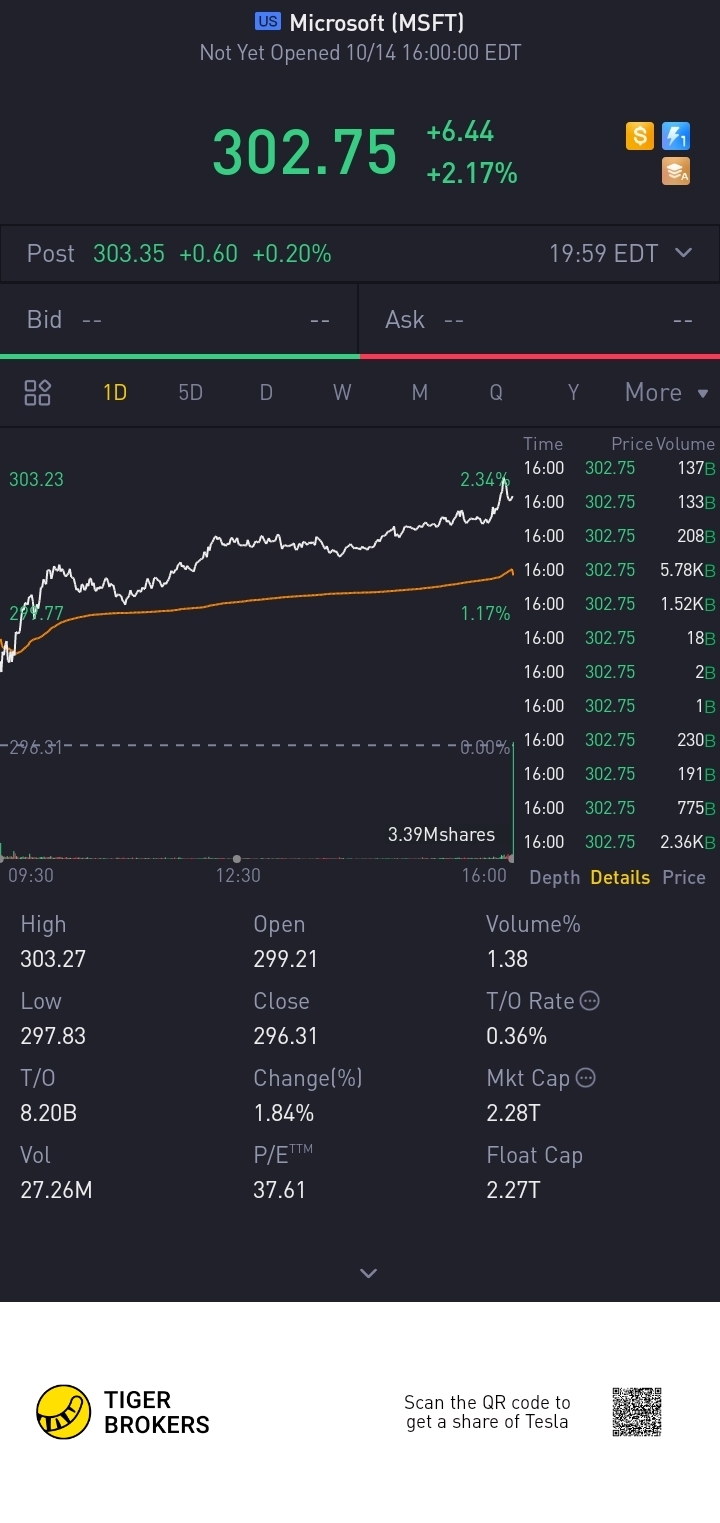720x1523 pixels.
Task: Tap the P/E TTM value 37.61
Action: pos(280,1190)
